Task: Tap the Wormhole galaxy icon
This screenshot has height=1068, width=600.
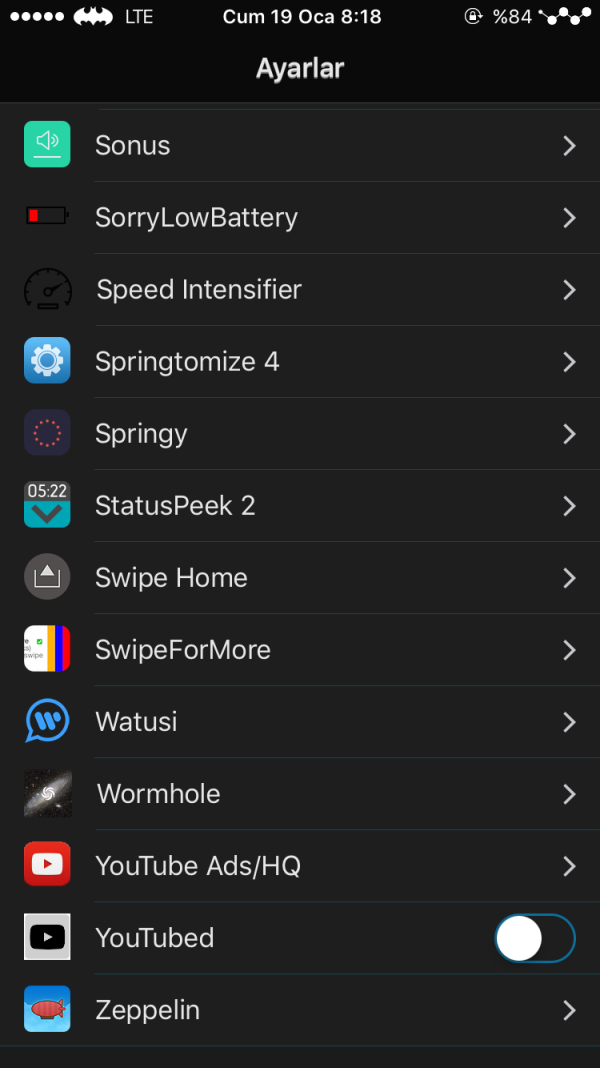Action: 47,793
